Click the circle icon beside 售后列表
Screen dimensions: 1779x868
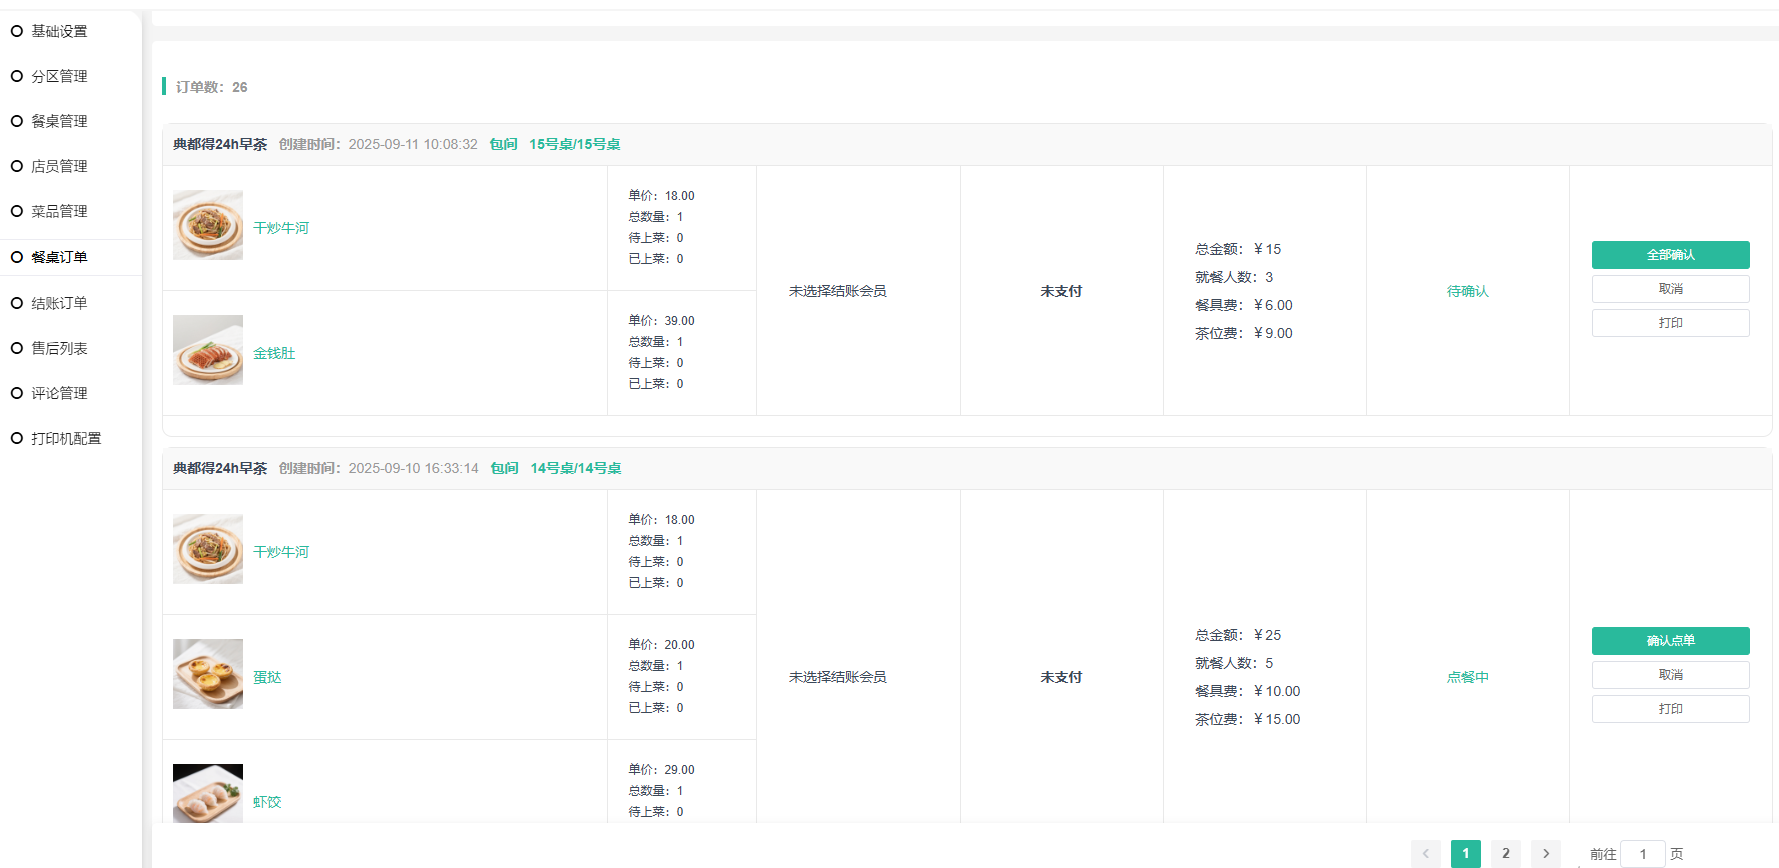(x=17, y=348)
